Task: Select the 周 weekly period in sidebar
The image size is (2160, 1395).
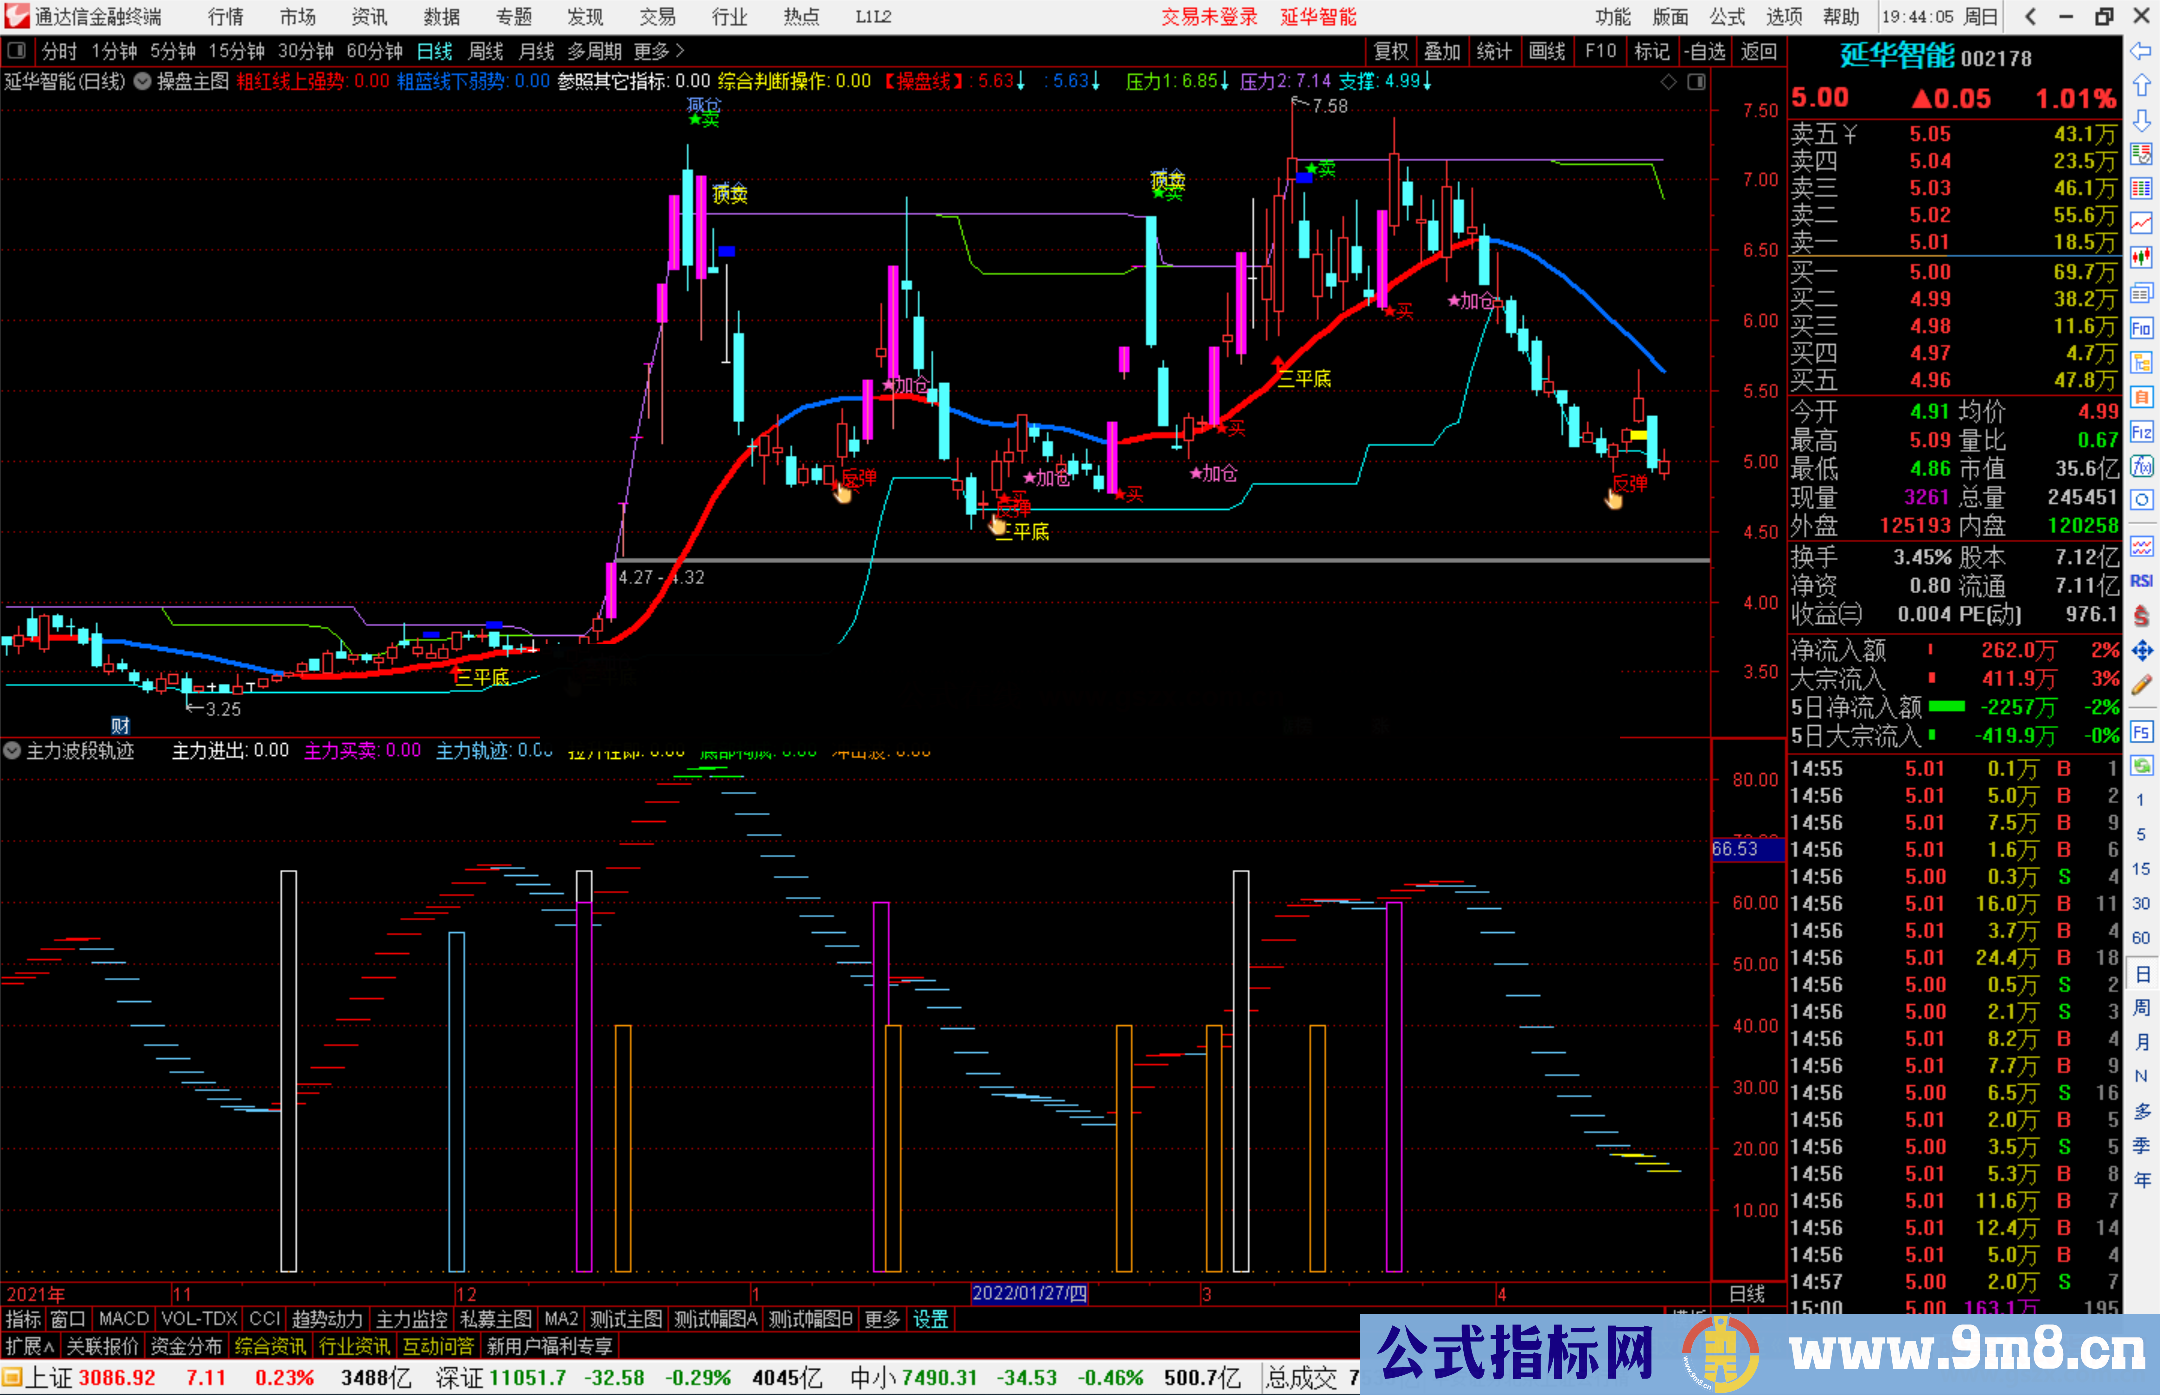Action: pyautogui.click(x=2141, y=1007)
